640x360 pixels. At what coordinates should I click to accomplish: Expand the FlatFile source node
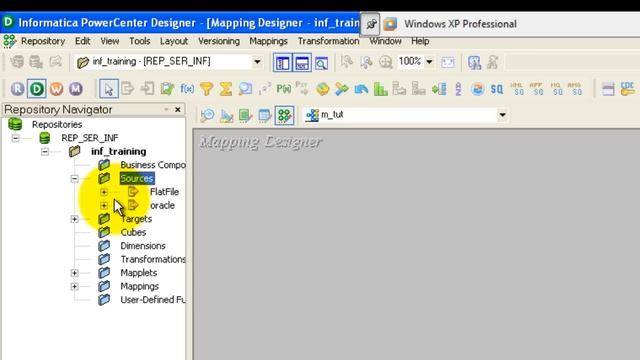point(104,192)
